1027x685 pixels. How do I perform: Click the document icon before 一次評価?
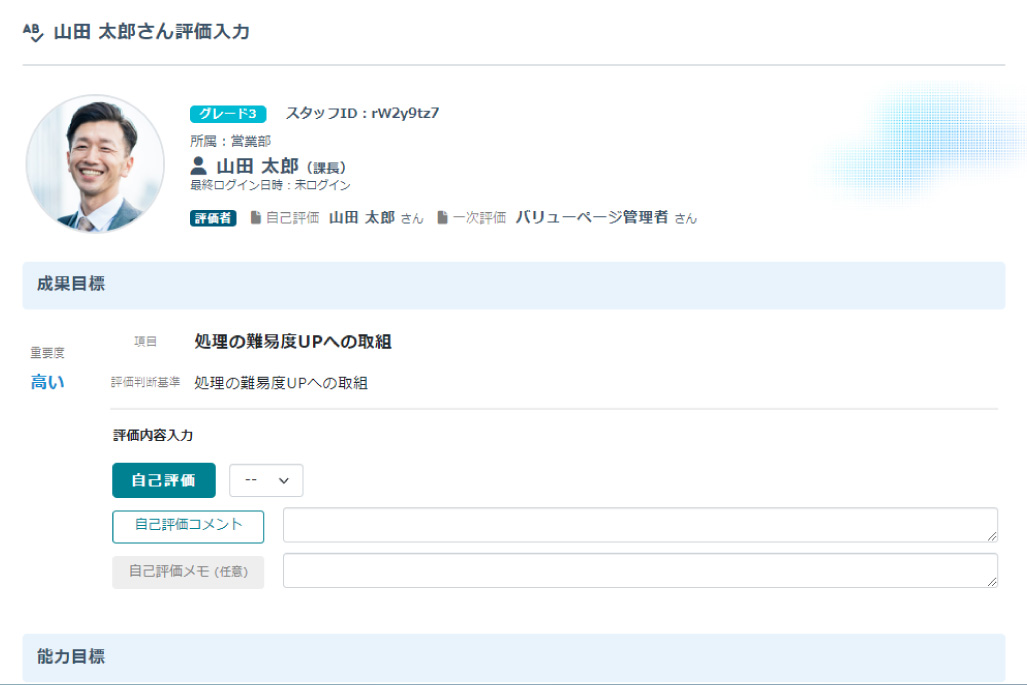[x=443, y=217]
